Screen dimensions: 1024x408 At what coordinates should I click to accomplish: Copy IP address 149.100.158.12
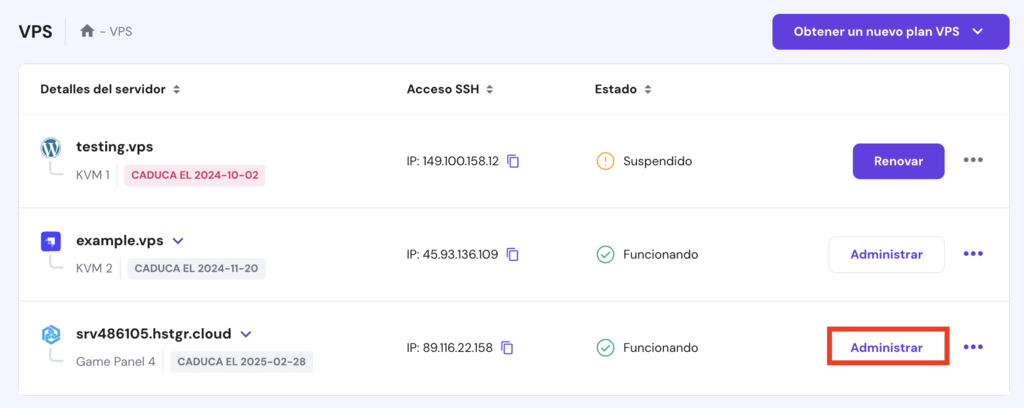(x=513, y=161)
